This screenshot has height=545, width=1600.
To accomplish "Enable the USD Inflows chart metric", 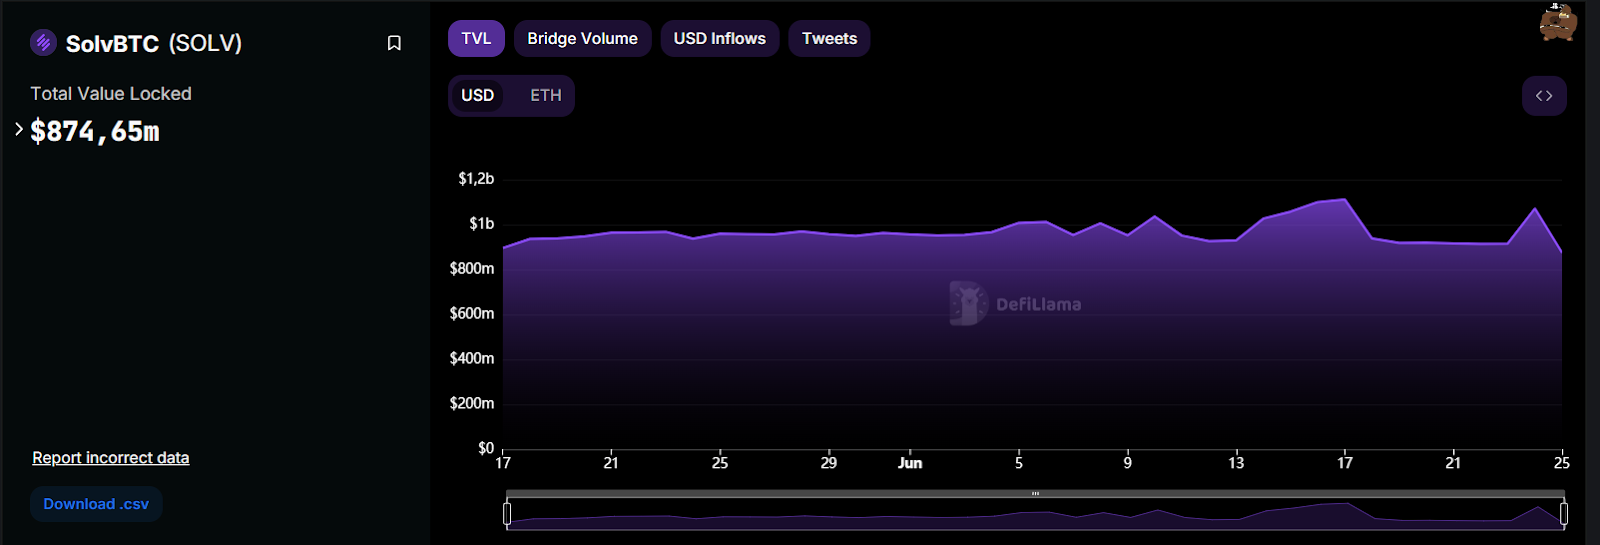I will click(x=719, y=39).
